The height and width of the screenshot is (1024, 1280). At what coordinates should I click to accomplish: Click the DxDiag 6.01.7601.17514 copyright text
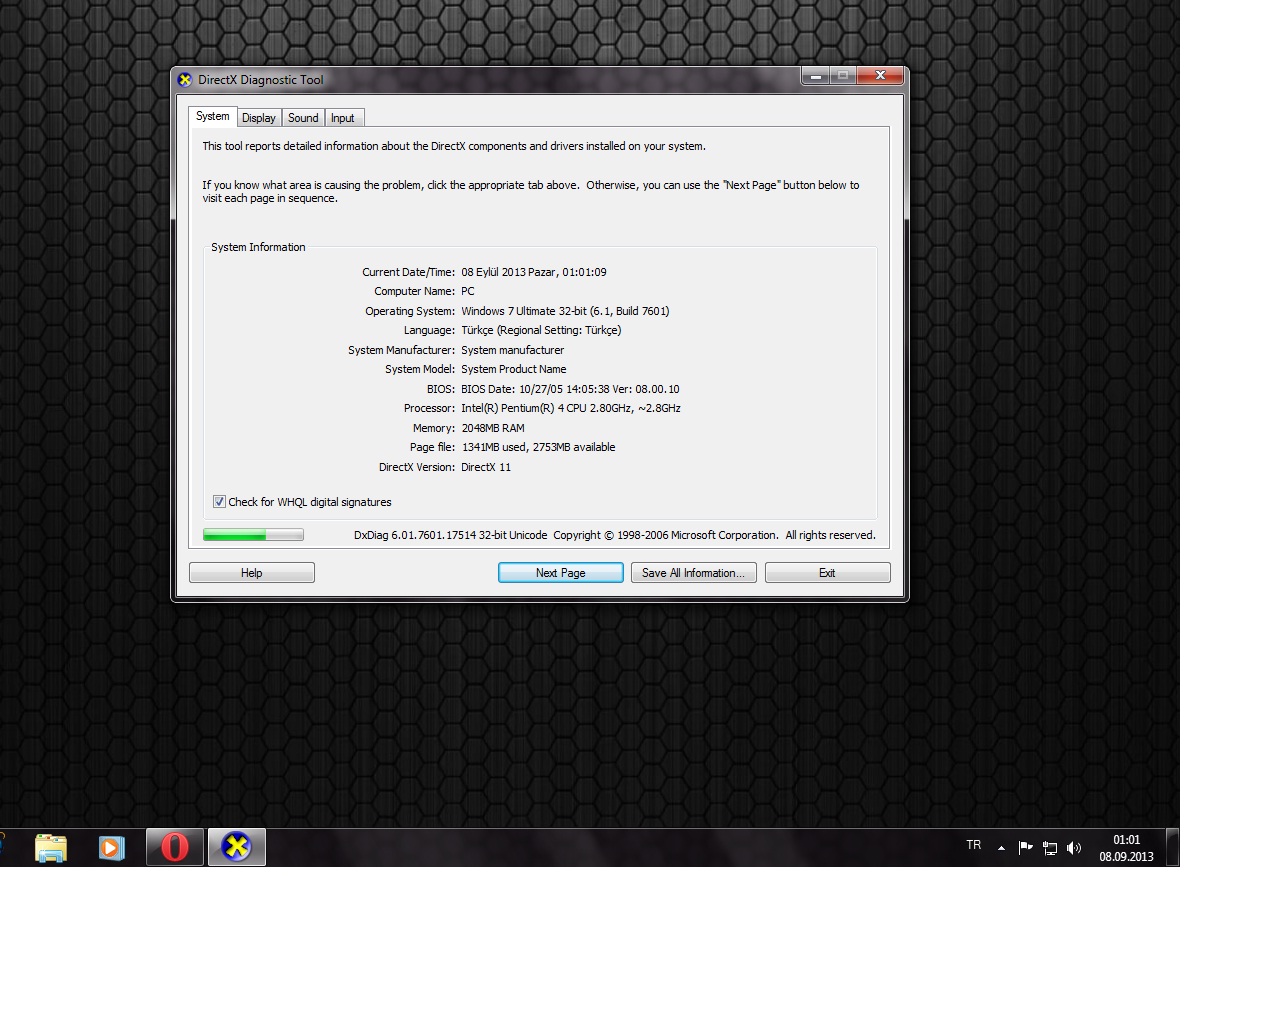[x=615, y=535]
